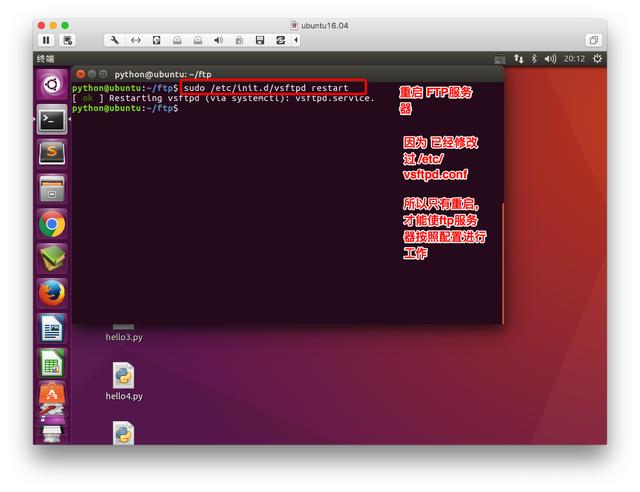This screenshot has height=492, width=640.
Task: Open Ubuntu Dash from launcher
Action: click(x=52, y=85)
